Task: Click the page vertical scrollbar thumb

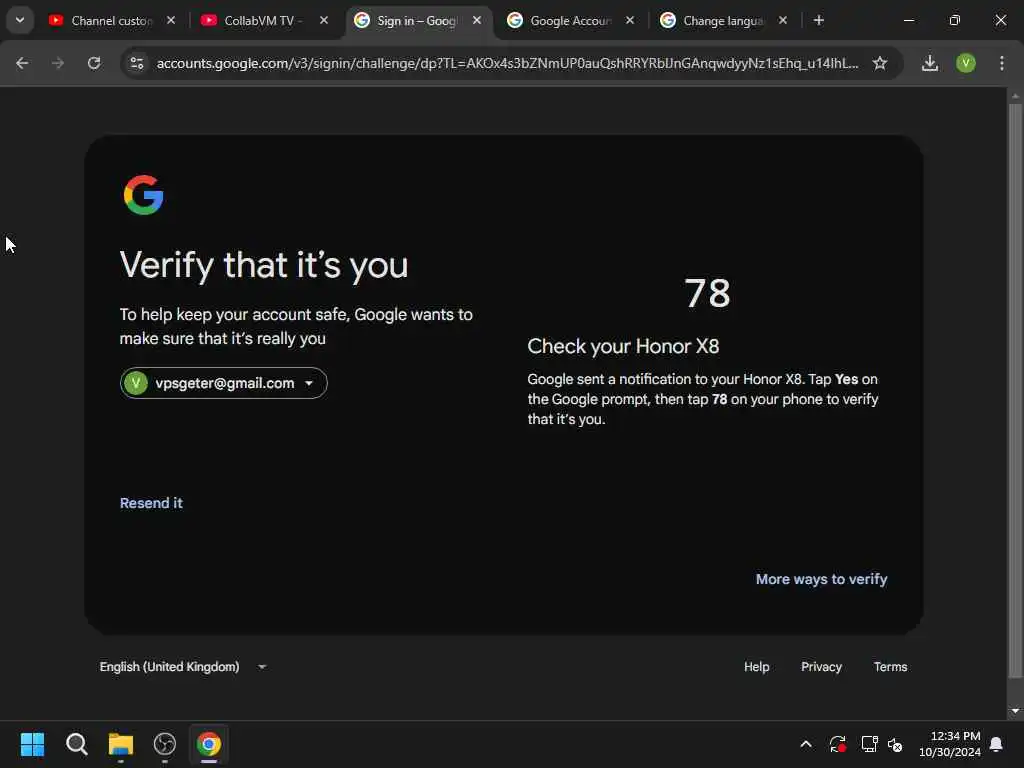Action: pos(1014,390)
